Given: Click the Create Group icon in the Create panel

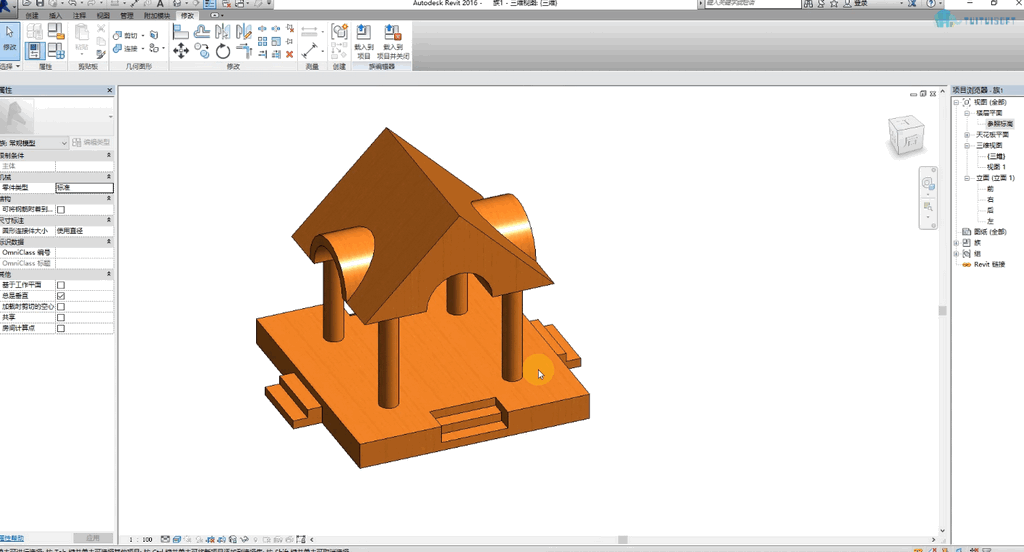Looking at the screenshot, I should click(x=339, y=32).
